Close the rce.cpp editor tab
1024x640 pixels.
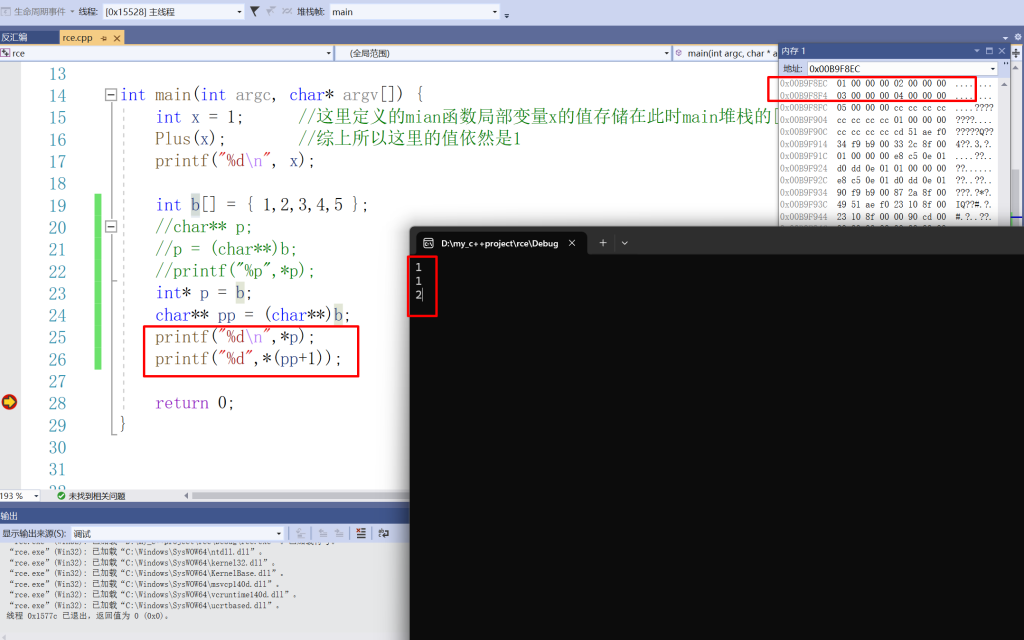click(117, 37)
